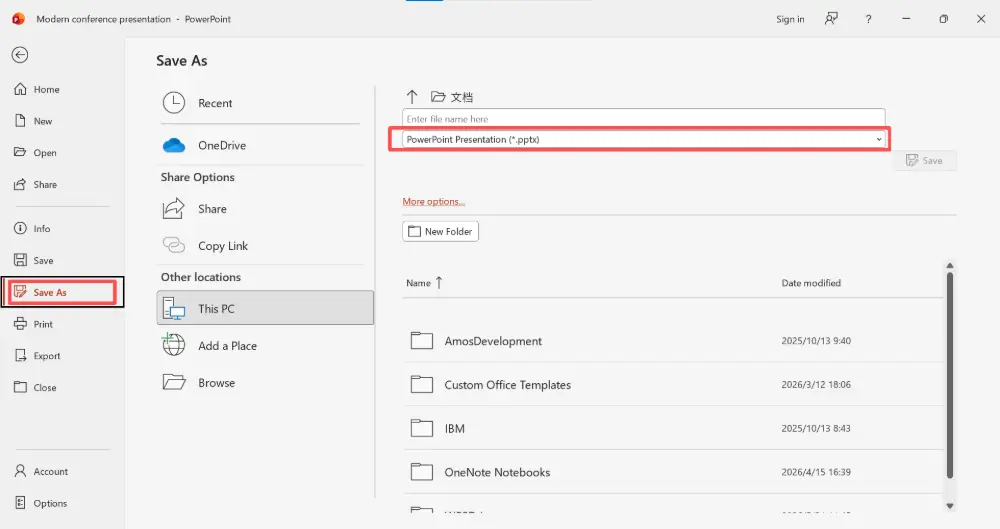The height and width of the screenshot is (529, 1000).
Task: Click the feedback person icon in title bar
Action: (x=831, y=19)
